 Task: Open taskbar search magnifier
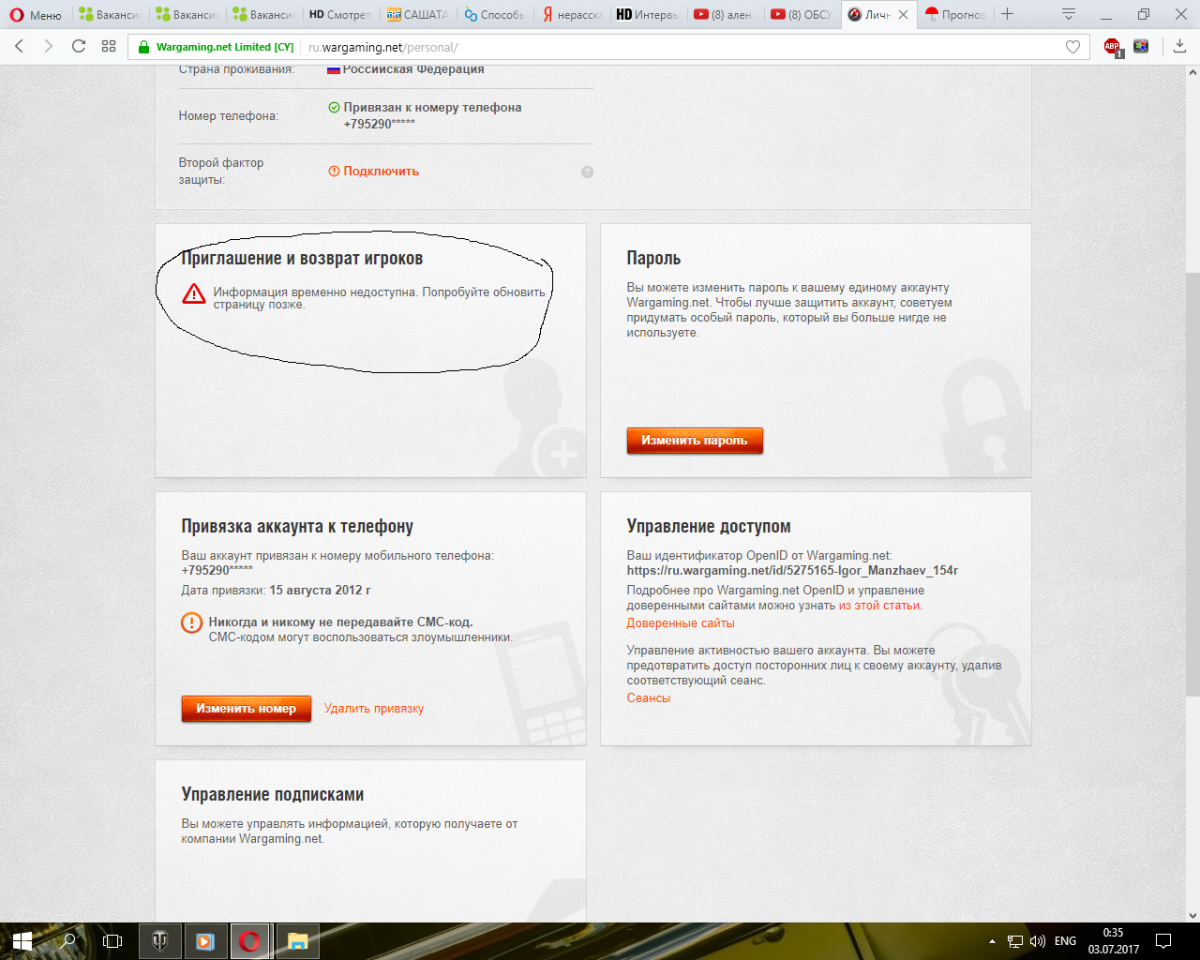coord(68,941)
